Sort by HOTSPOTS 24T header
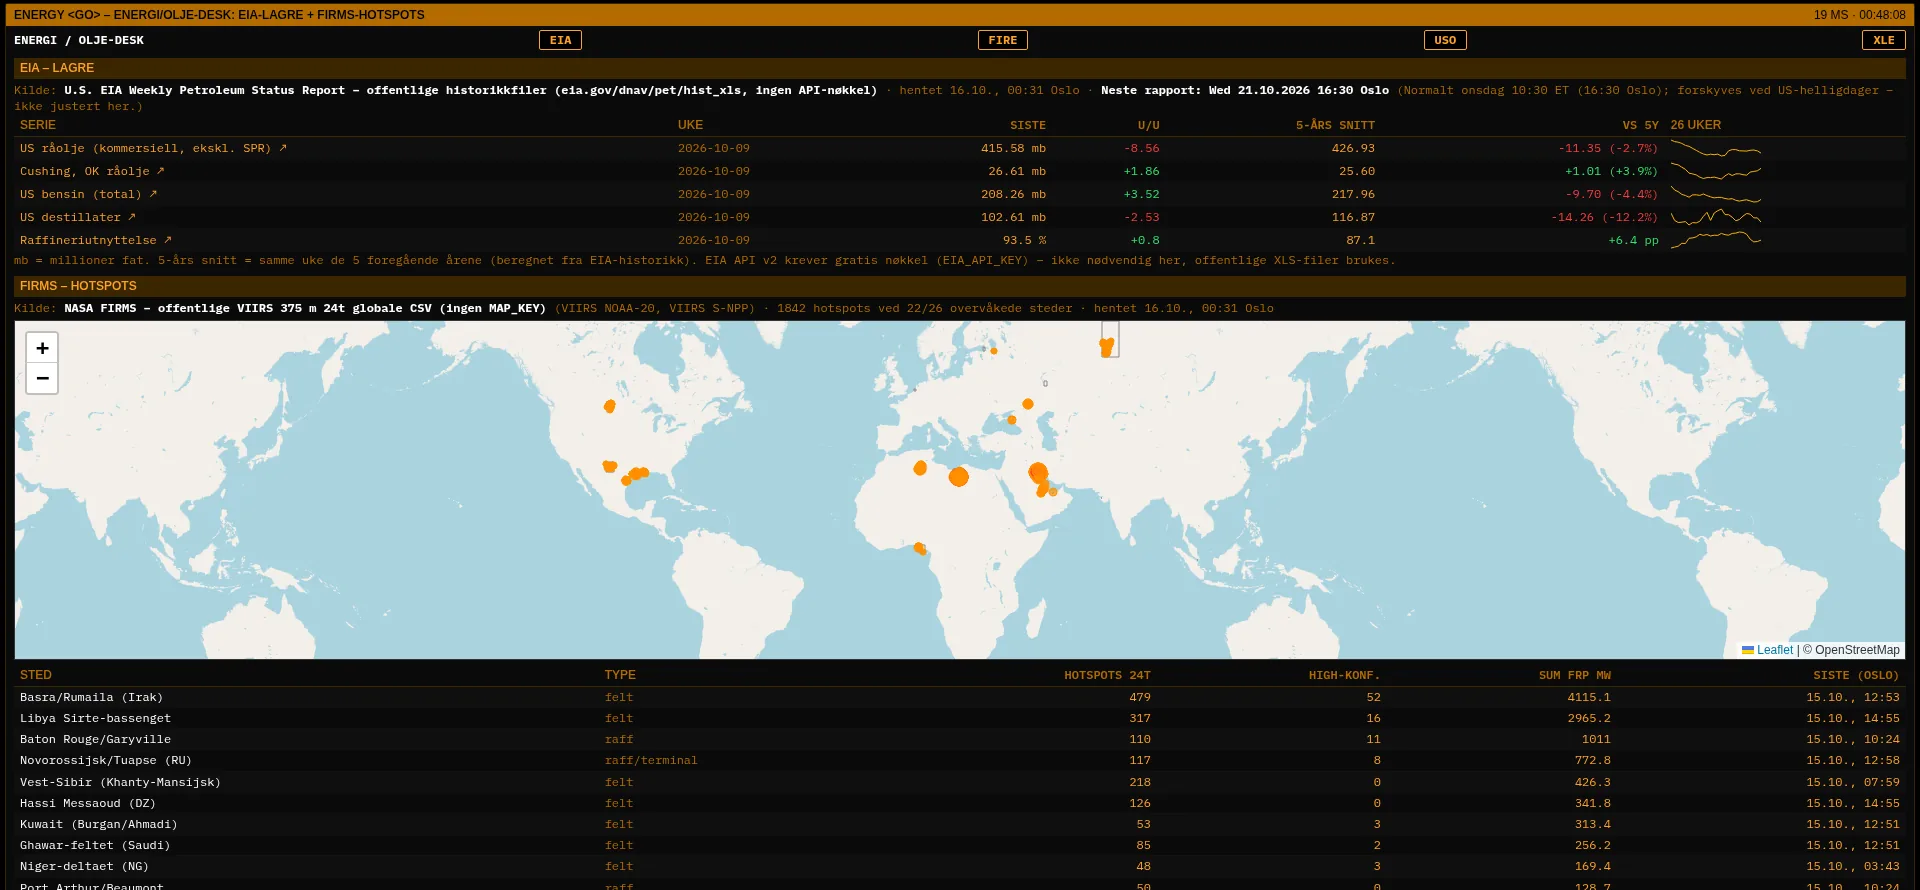 tap(1107, 675)
